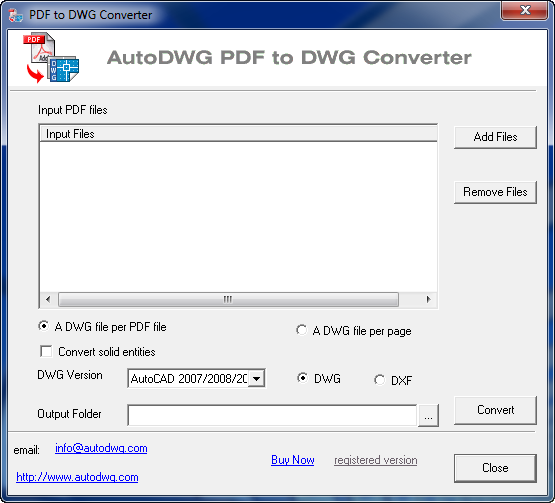Screen dimensions: 555x503
Task: Click the registered version link
Action: 376,460
